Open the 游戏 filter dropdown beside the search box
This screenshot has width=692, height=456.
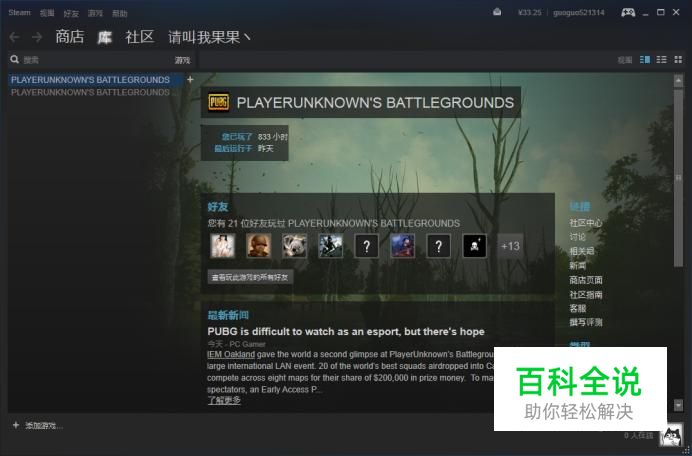point(182,60)
